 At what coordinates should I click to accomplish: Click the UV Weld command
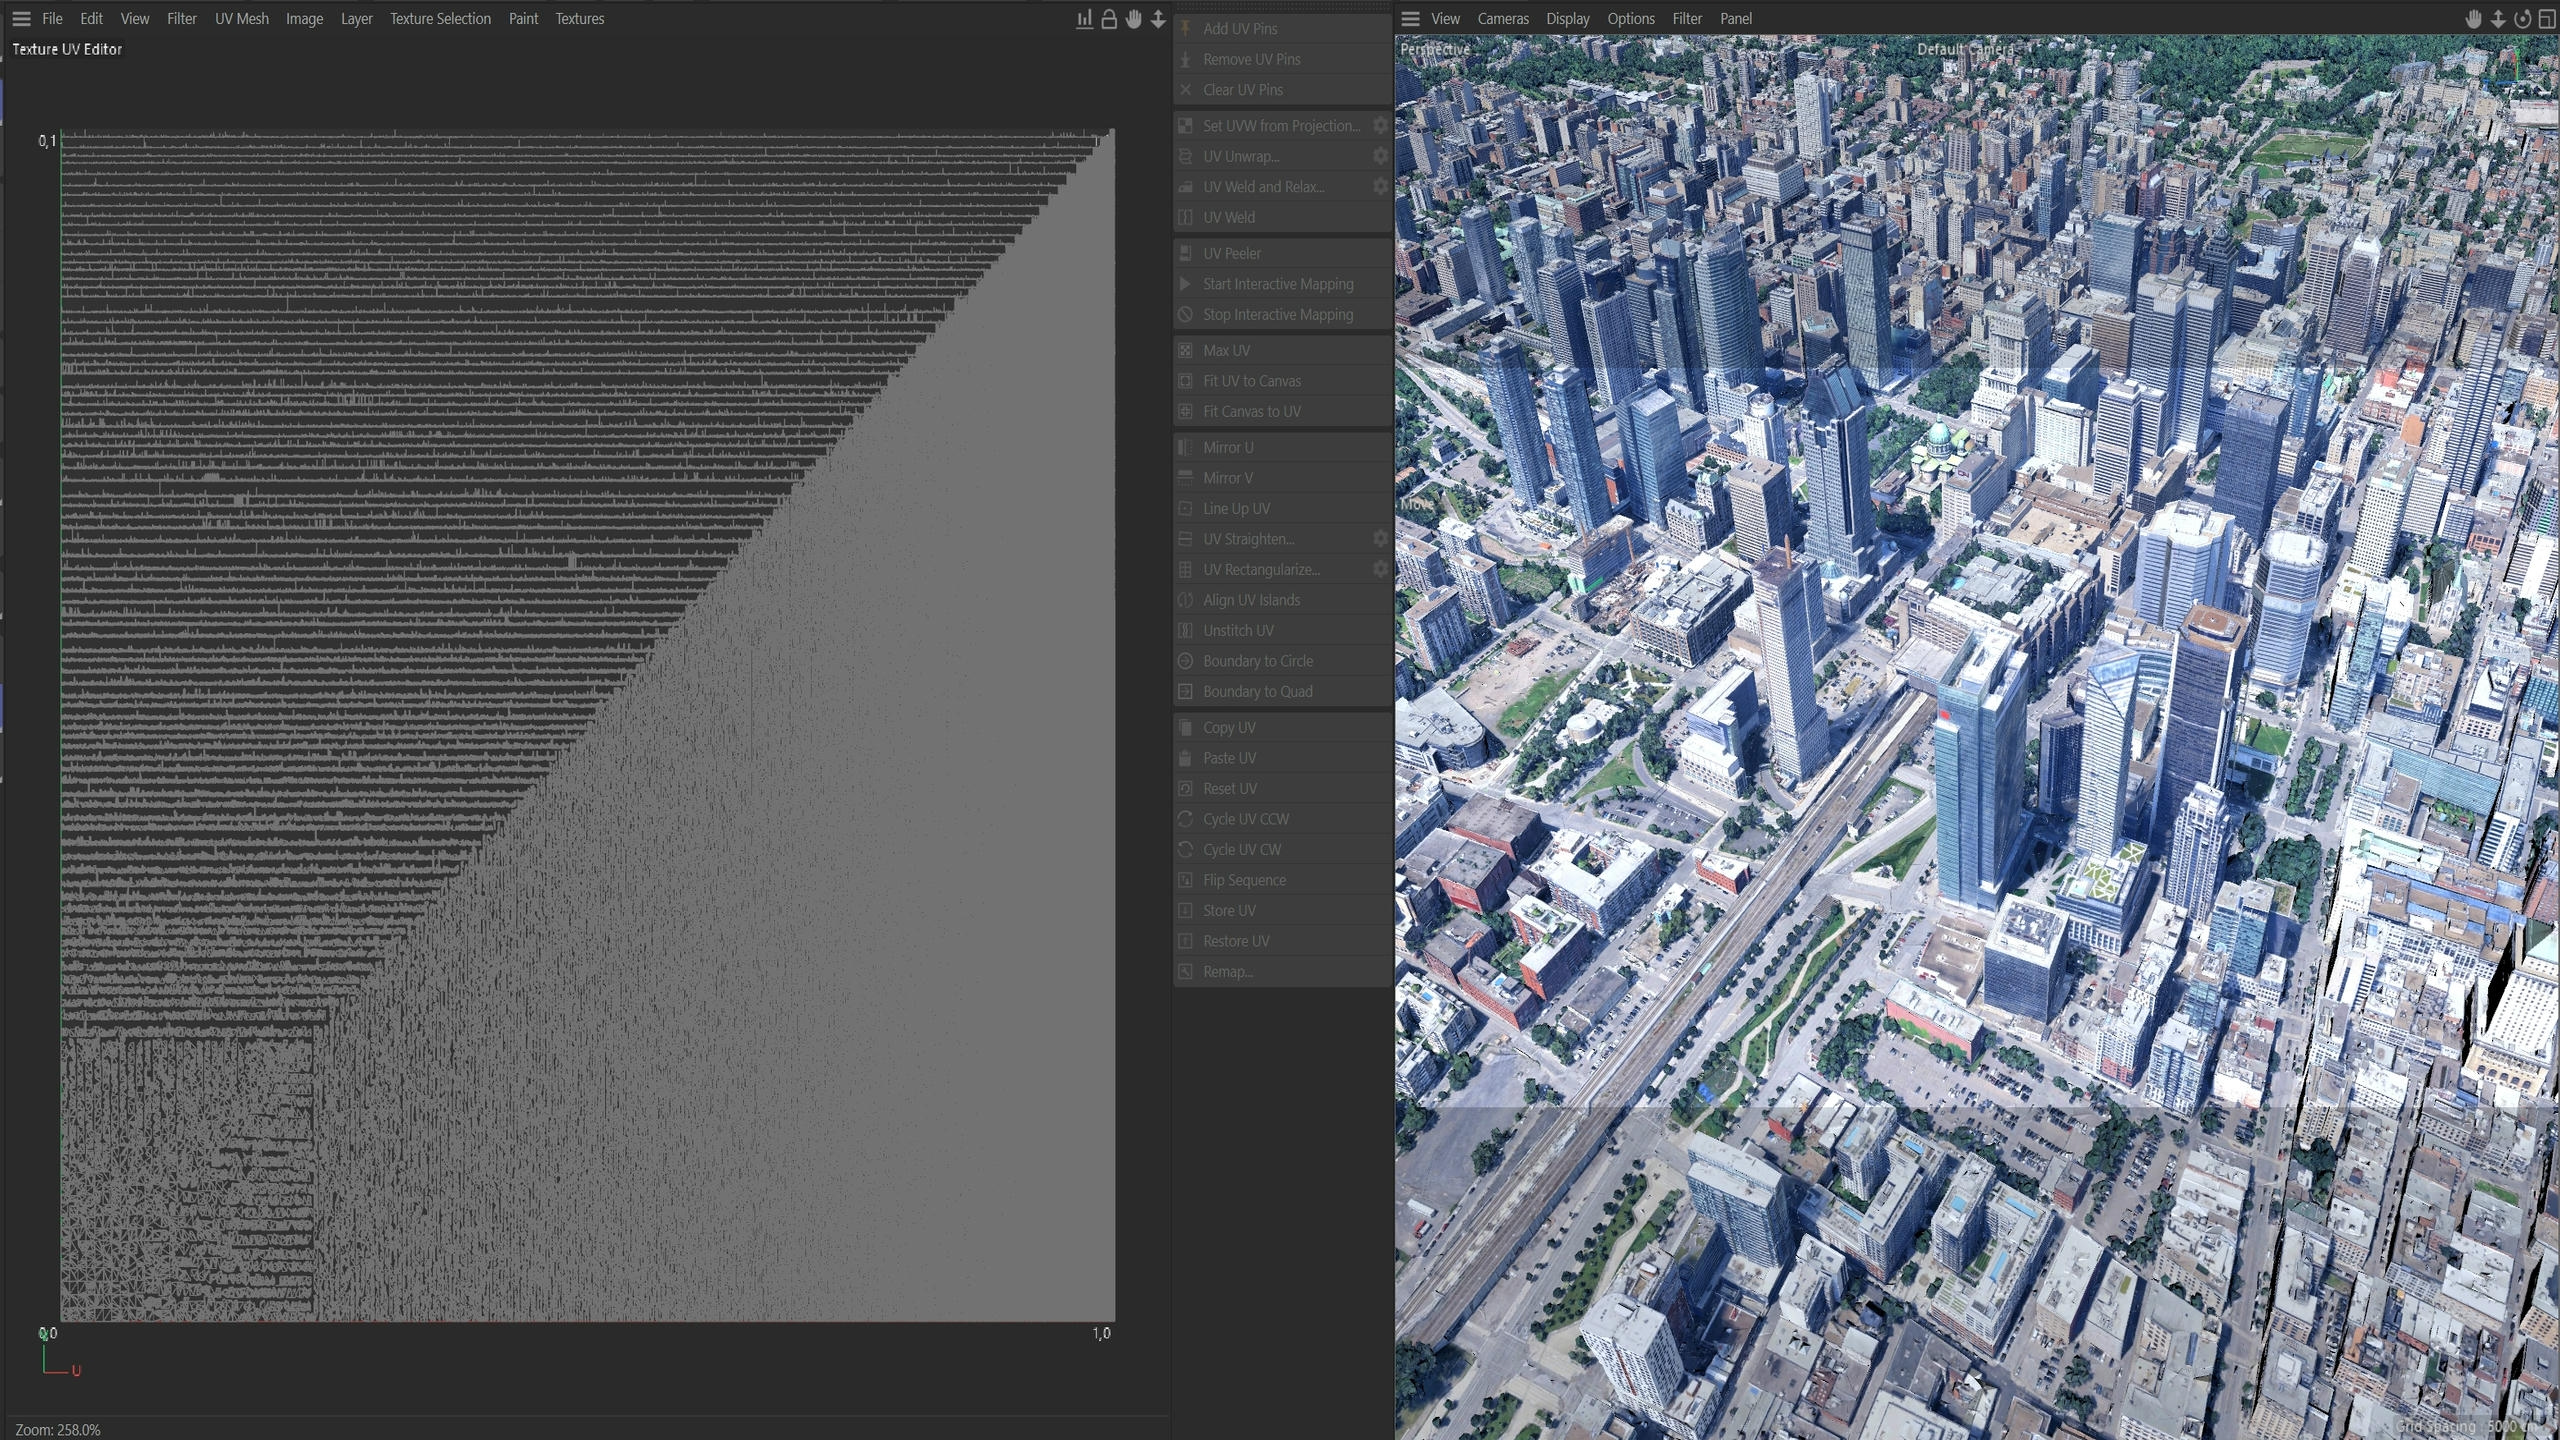1282,217
